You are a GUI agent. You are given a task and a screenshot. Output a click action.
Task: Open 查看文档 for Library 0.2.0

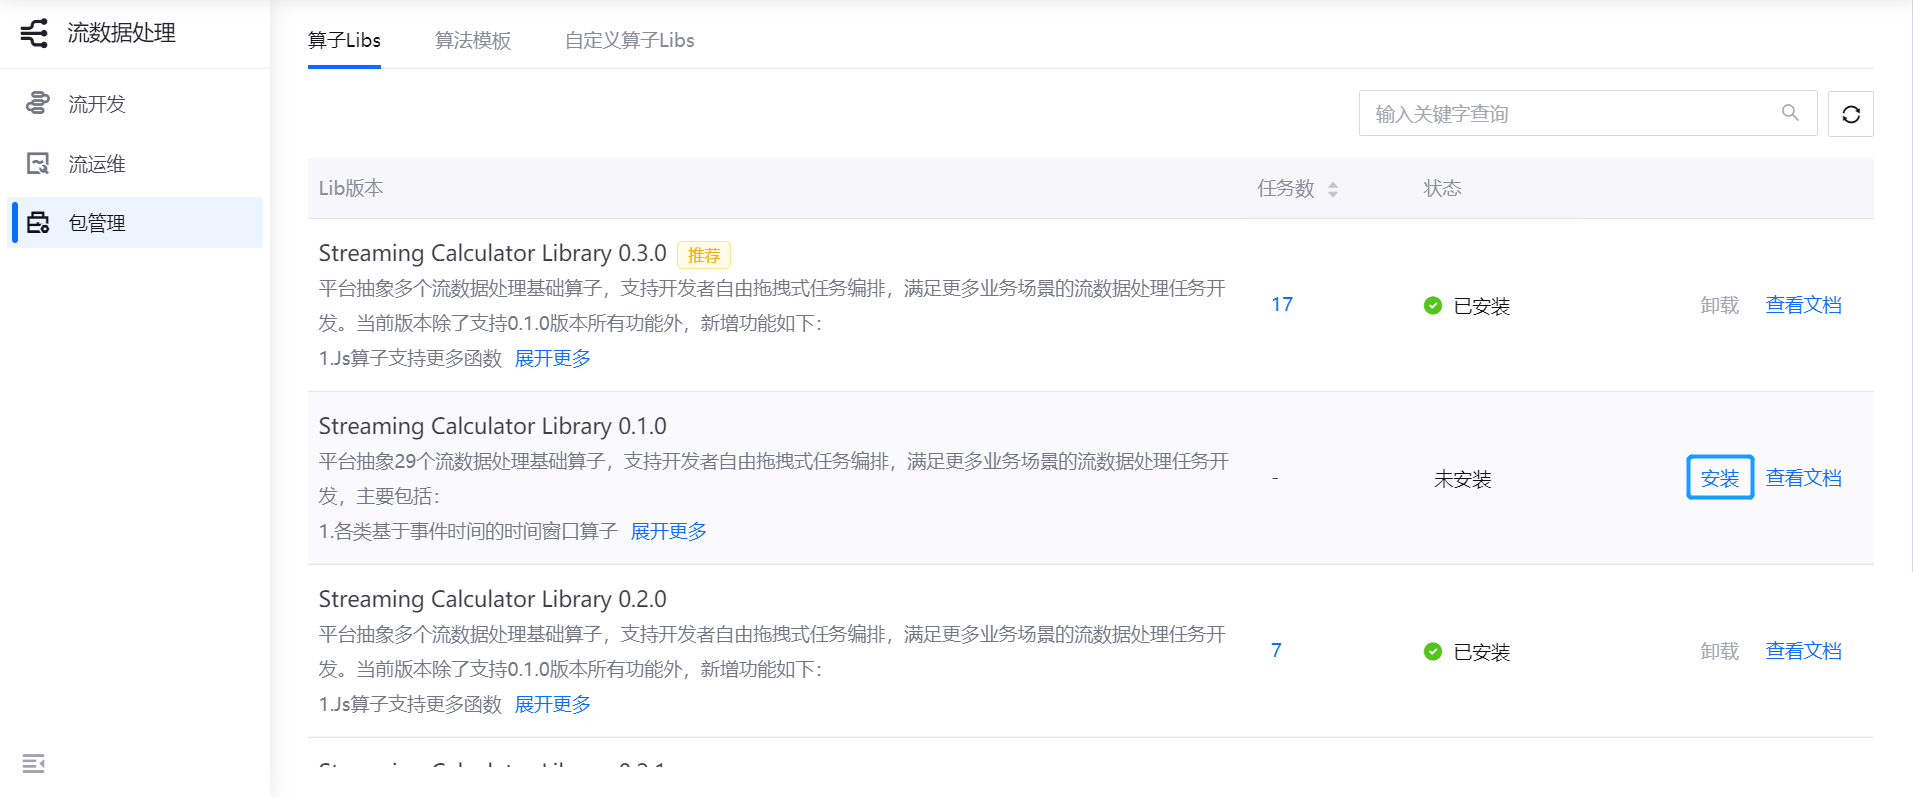[x=1804, y=651]
